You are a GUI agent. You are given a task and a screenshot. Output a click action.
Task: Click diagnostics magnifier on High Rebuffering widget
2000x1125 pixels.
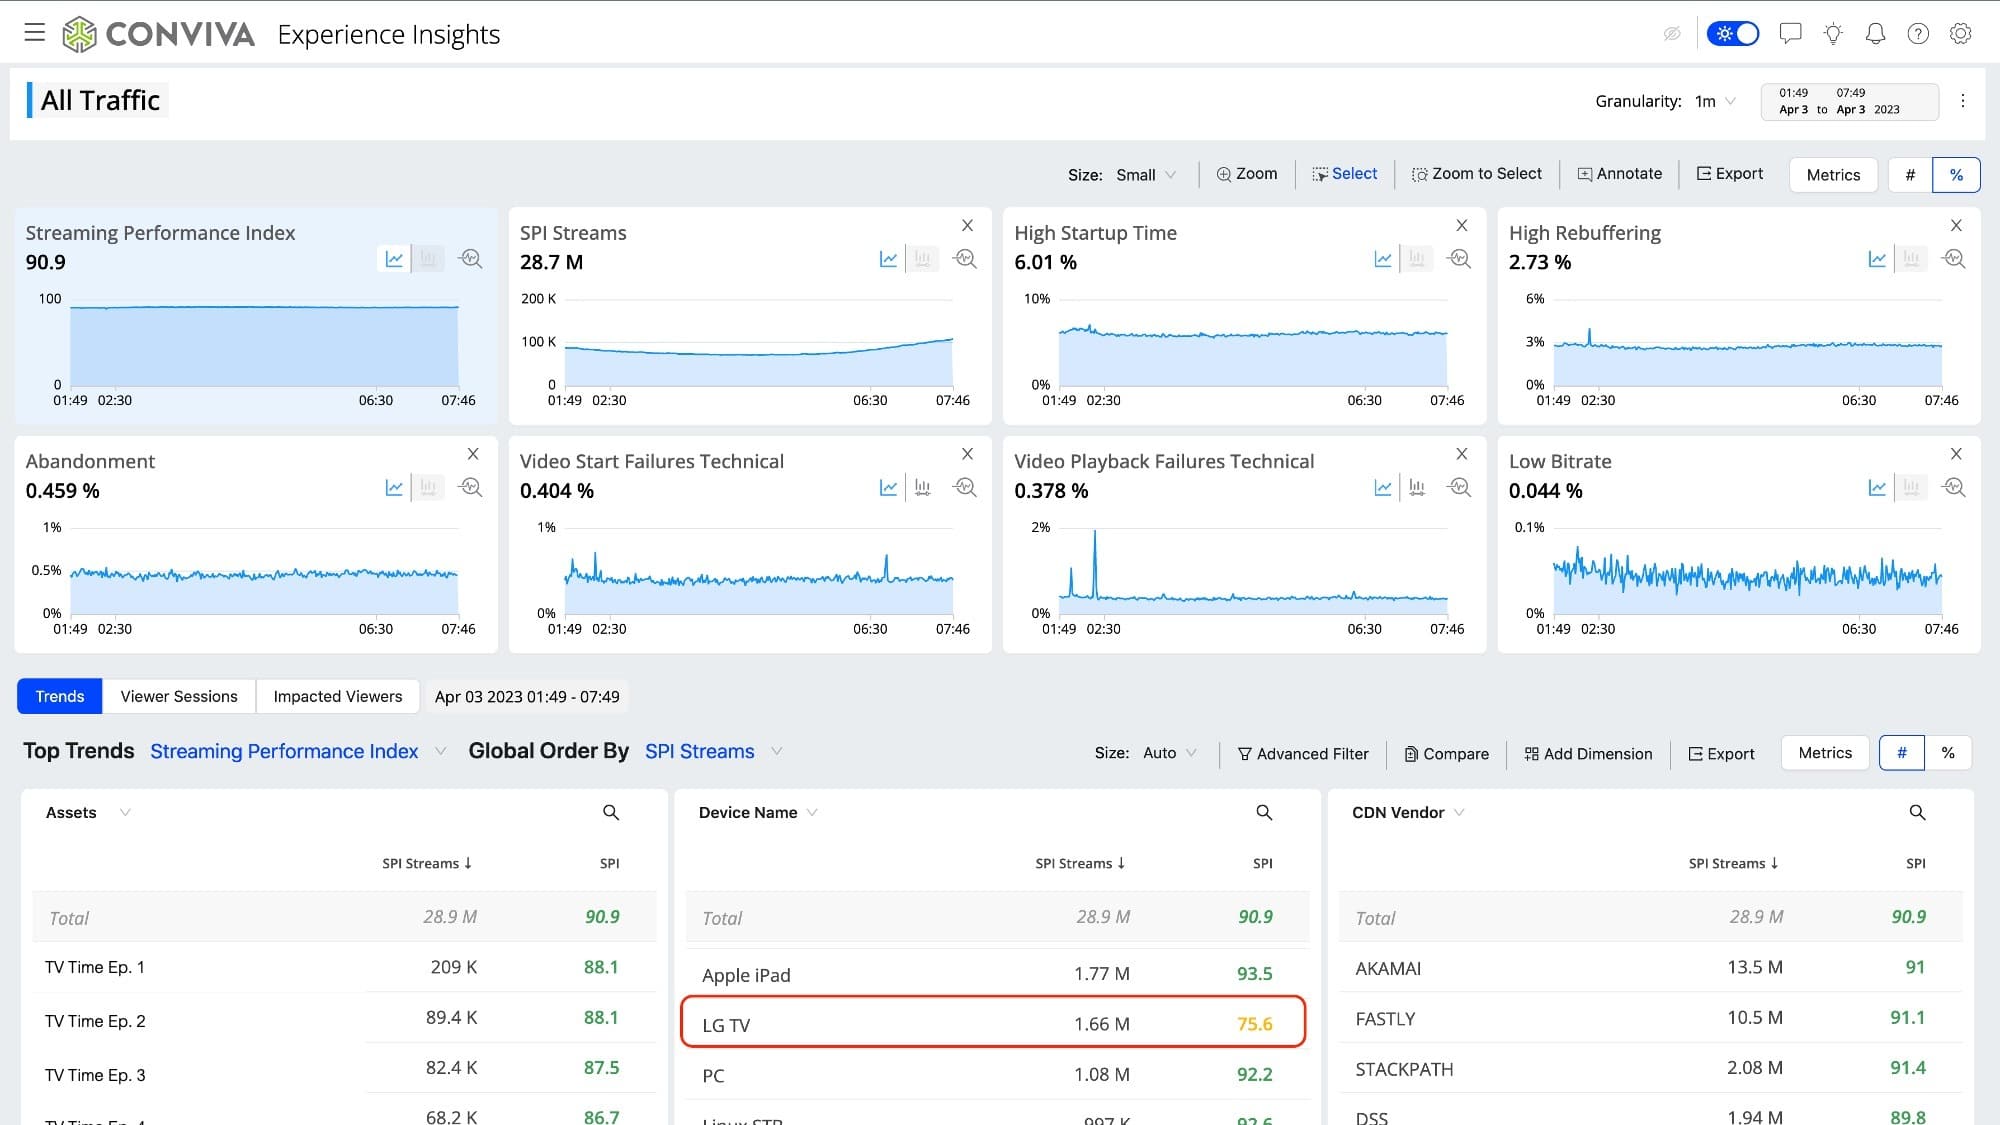1953,259
